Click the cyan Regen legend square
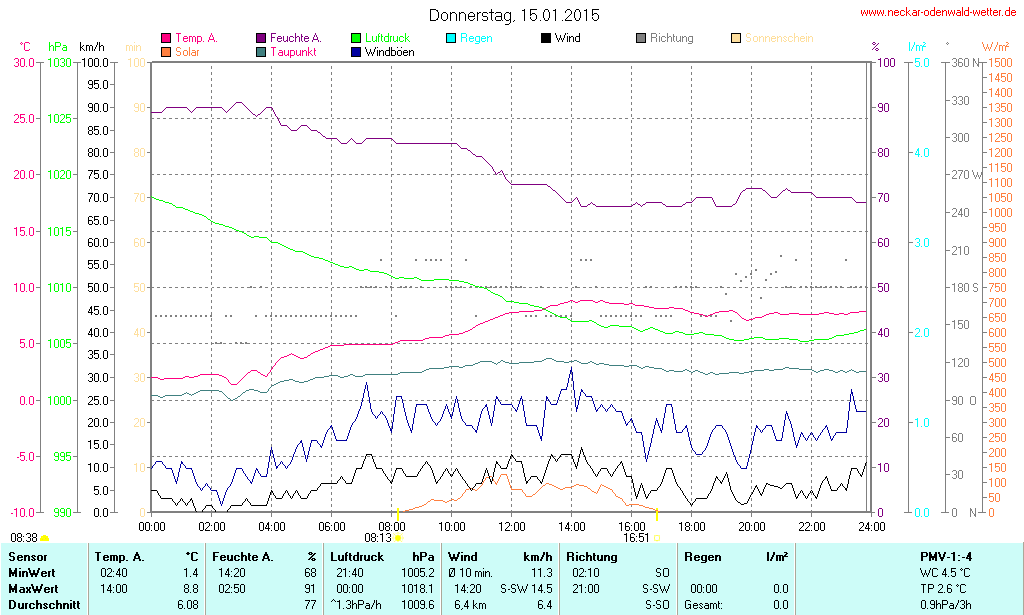Screen dimensions: 1024x615 [x=451, y=38]
